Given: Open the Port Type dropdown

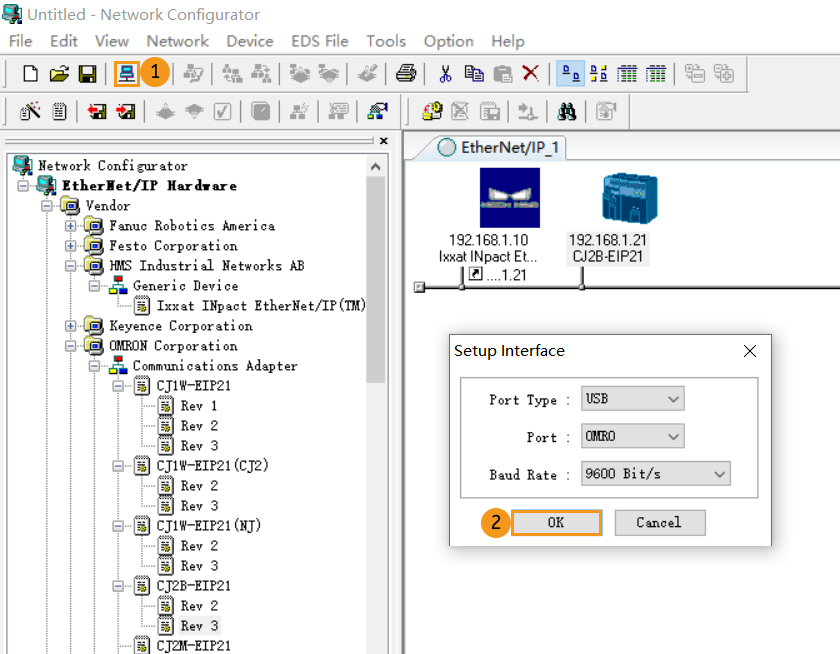Looking at the screenshot, I should coord(632,398).
